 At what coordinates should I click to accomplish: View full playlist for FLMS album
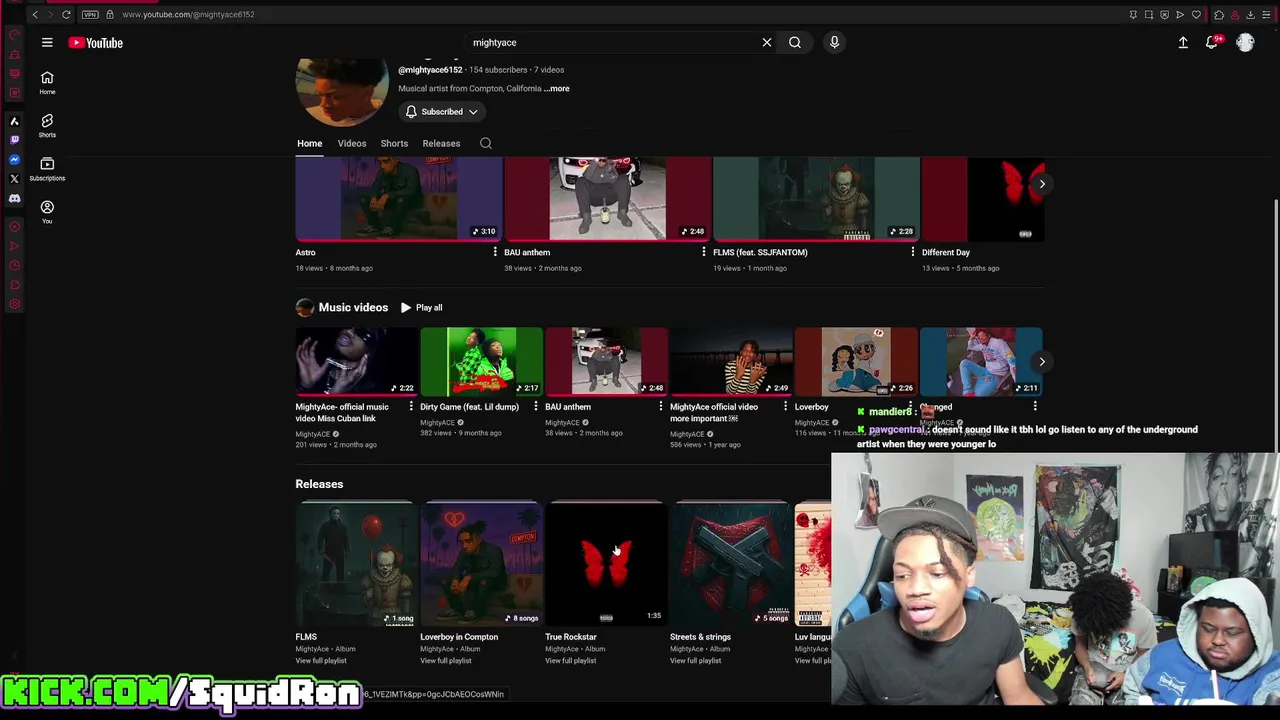coord(321,661)
